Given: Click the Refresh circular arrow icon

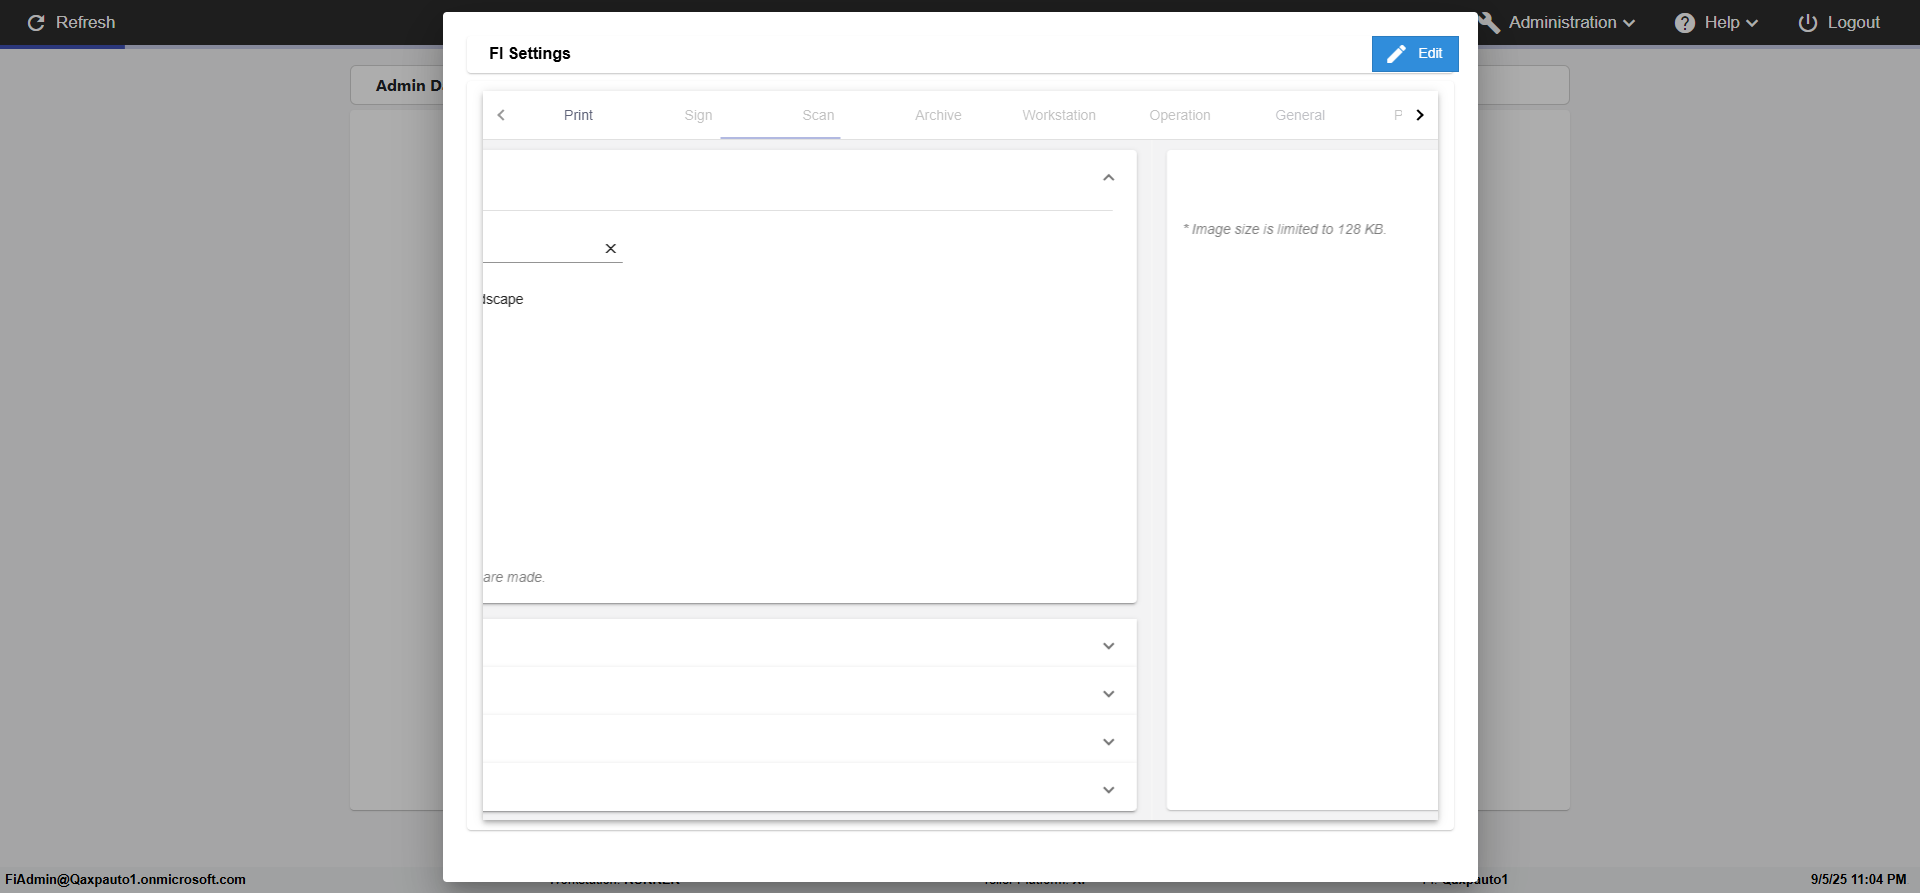Looking at the screenshot, I should [36, 23].
